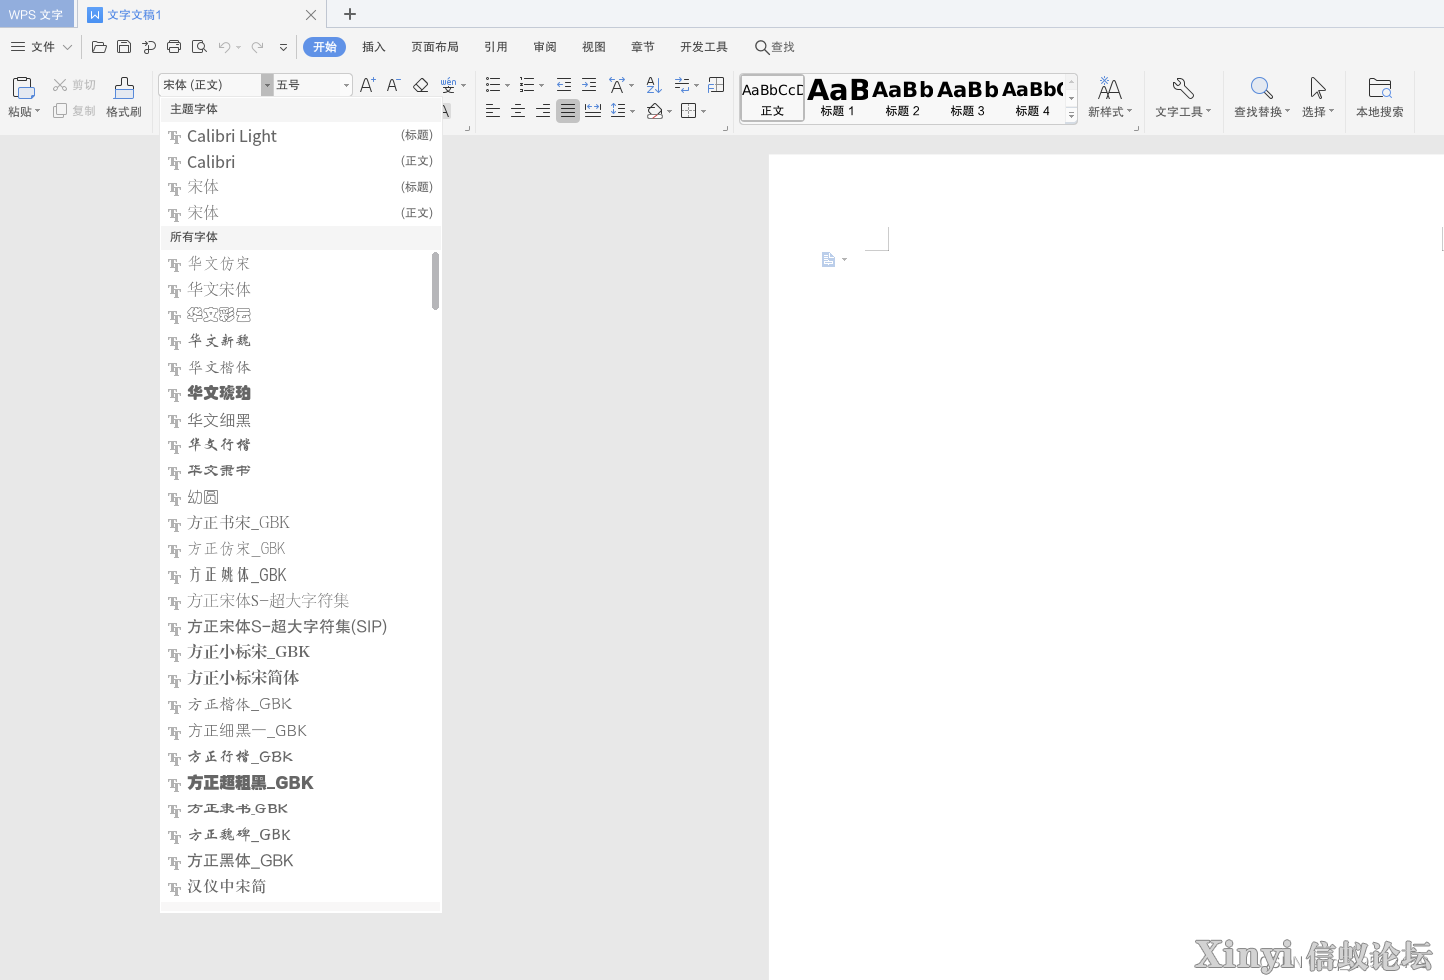The width and height of the screenshot is (1444, 980).
Task: Click the distributed alignment icon
Action: click(593, 111)
